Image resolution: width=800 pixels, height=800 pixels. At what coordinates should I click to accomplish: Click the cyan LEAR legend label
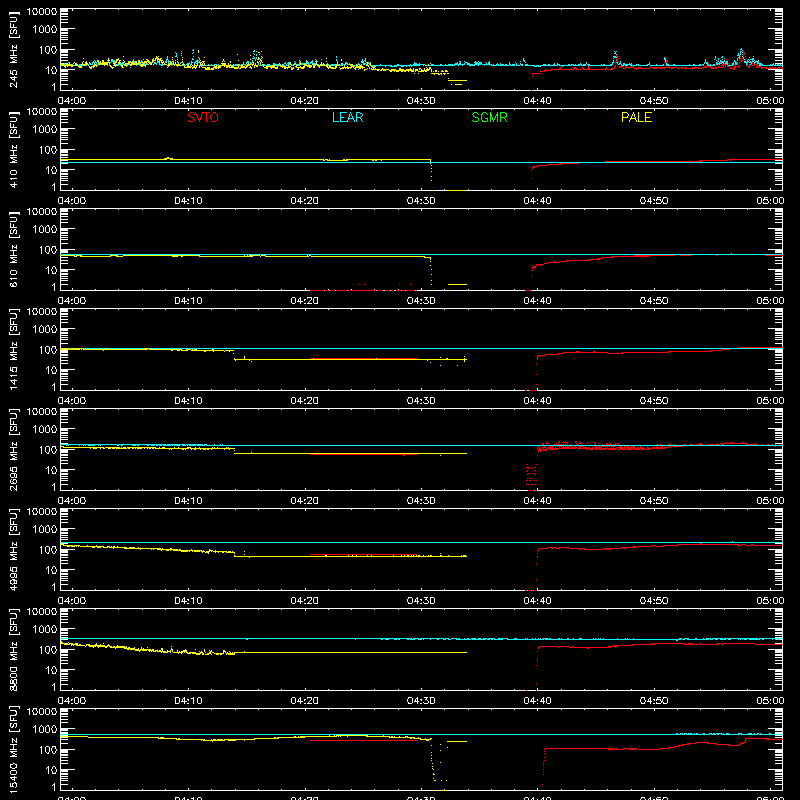347,117
